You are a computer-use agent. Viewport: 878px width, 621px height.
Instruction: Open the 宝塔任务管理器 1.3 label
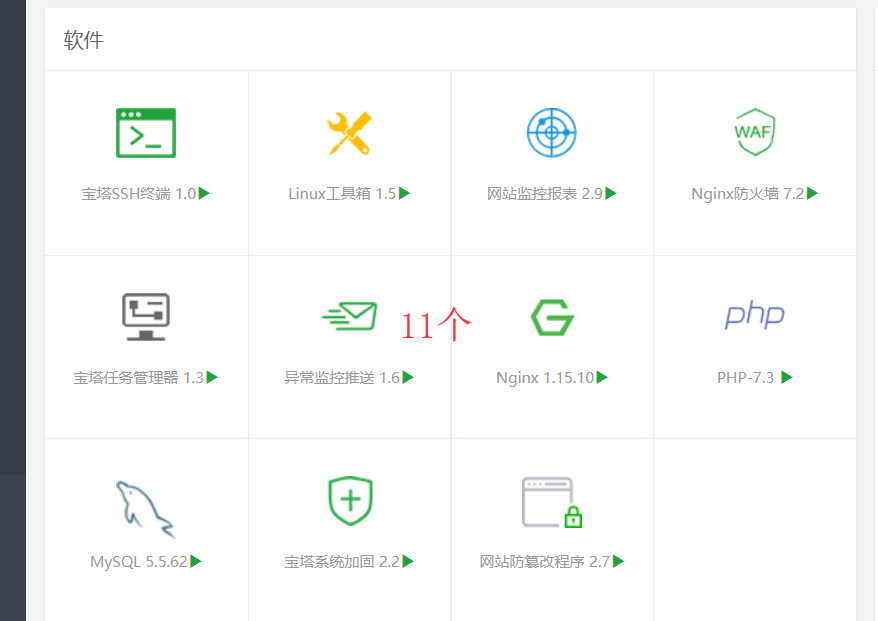[x=139, y=378]
